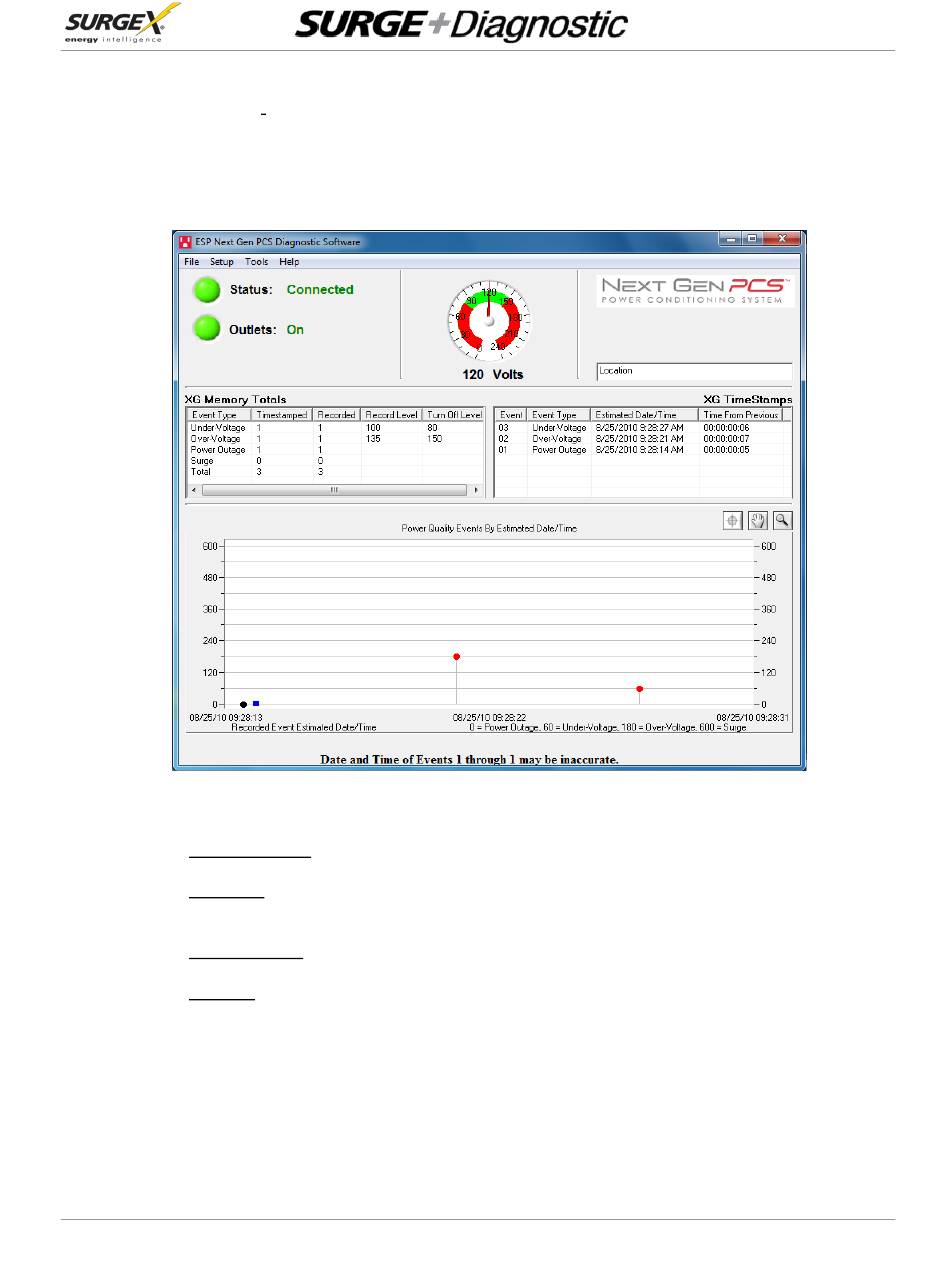Click the blue square marker on chart
The width and height of the screenshot is (950, 1267).
[256, 704]
